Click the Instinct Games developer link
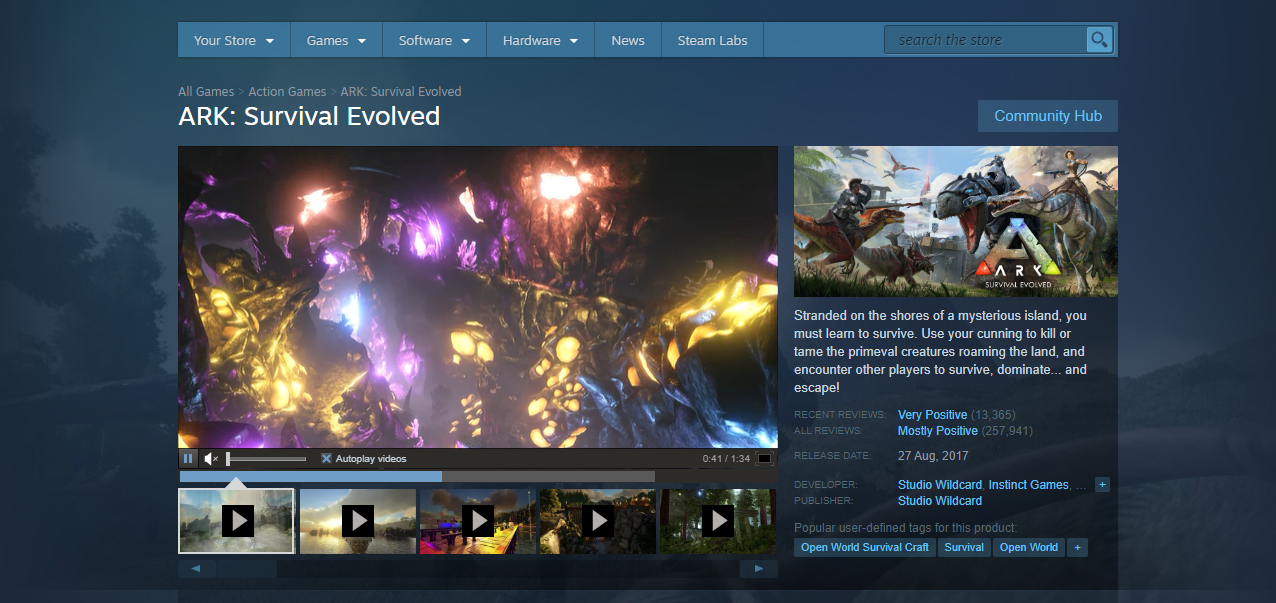The width and height of the screenshot is (1276, 603). [x=1029, y=485]
